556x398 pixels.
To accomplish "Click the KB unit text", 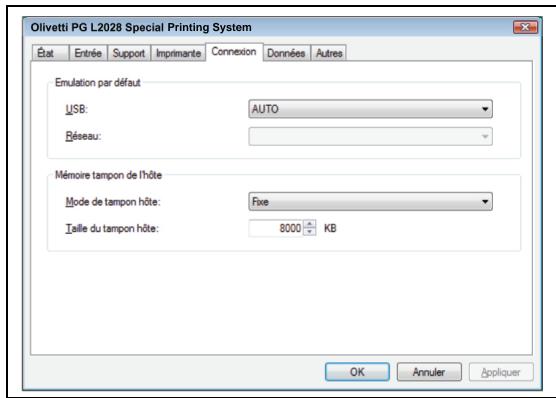I will (x=330, y=228).
